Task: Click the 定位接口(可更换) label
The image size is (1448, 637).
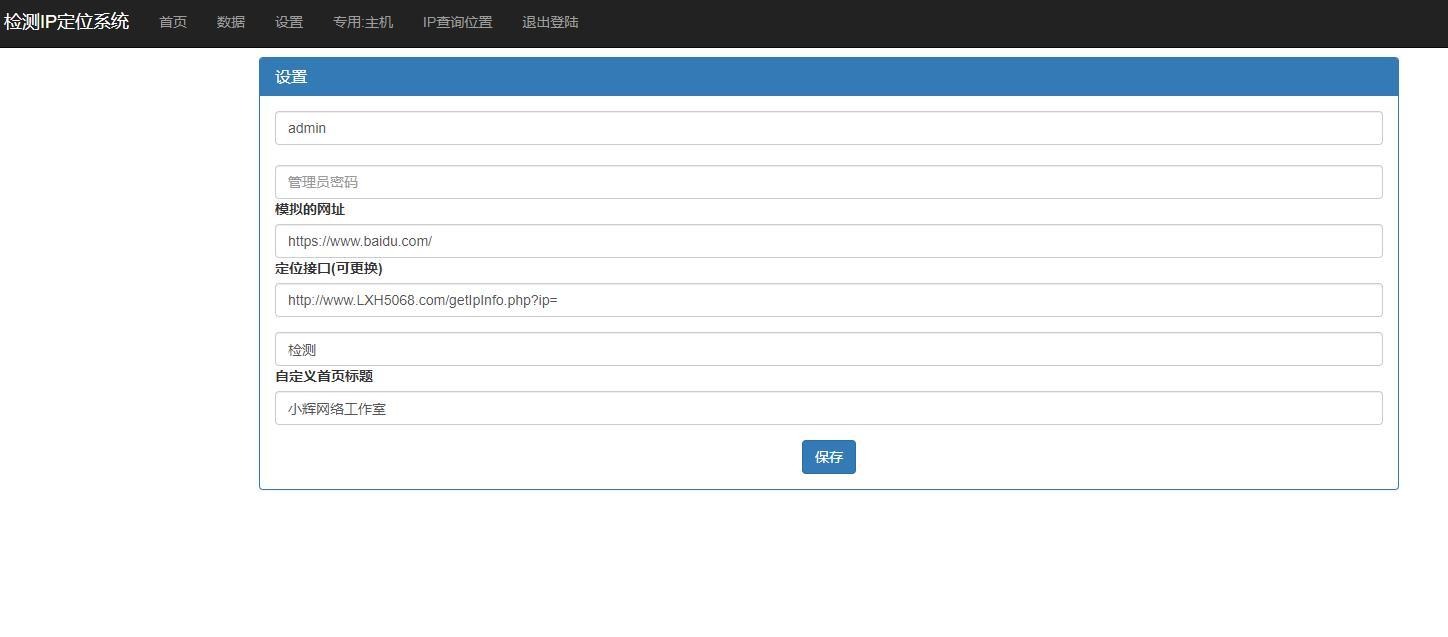Action: point(329,269)
